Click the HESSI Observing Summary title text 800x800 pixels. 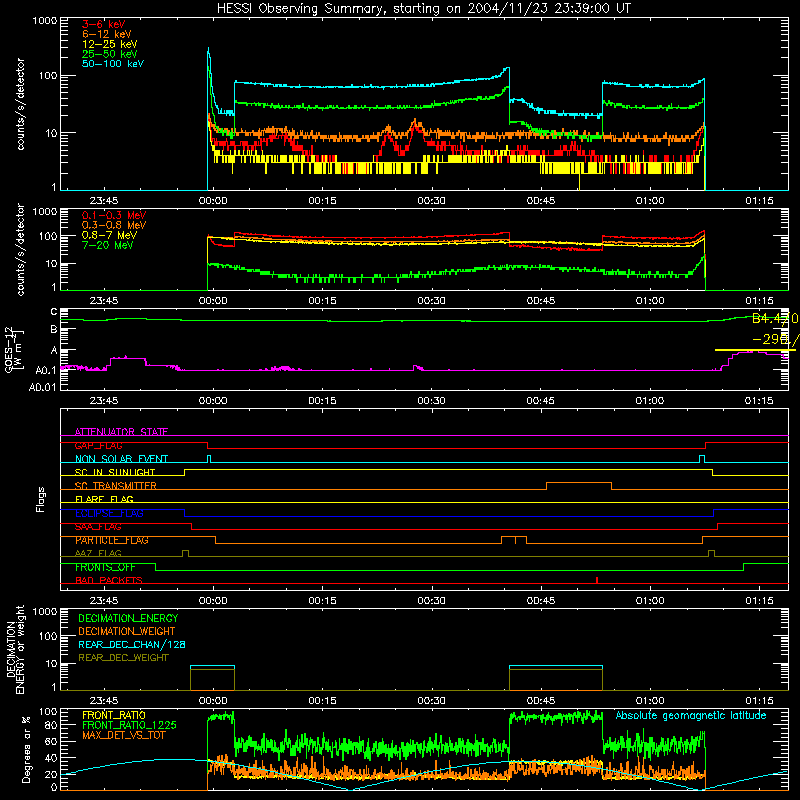[424, 8]
